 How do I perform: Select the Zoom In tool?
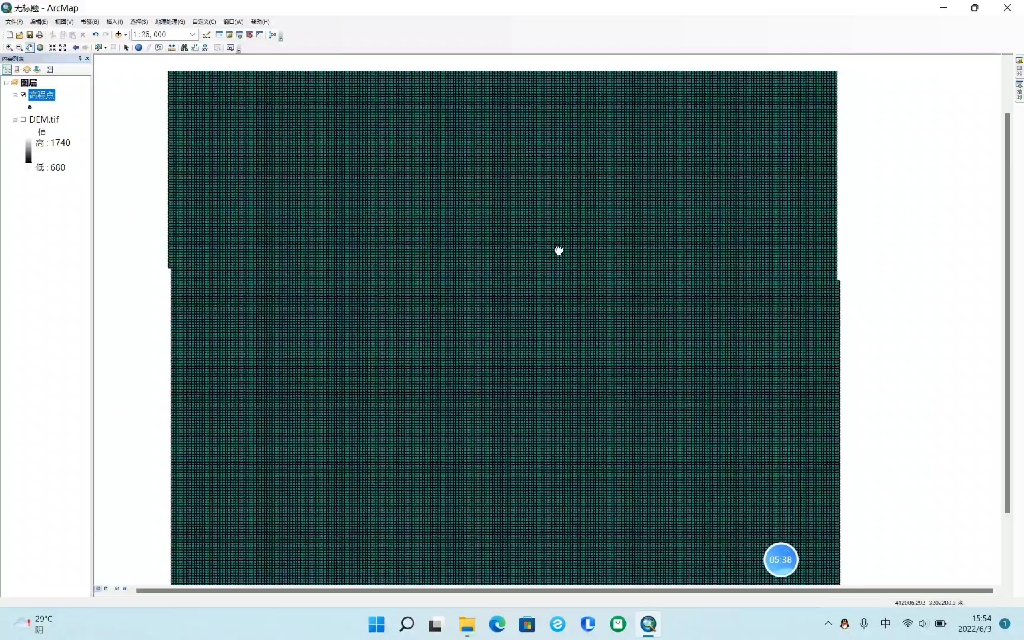[x=8, y=46]
